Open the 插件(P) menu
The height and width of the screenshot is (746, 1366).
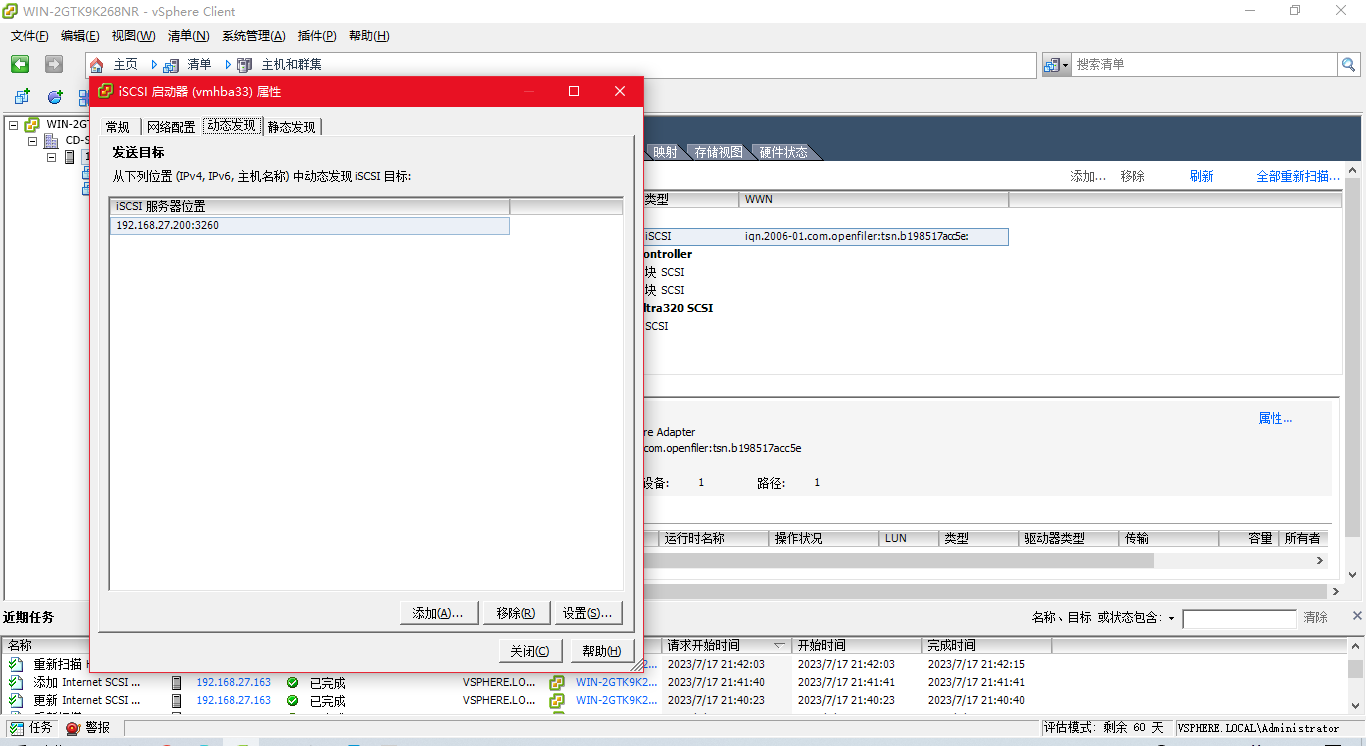click(317, 36)
